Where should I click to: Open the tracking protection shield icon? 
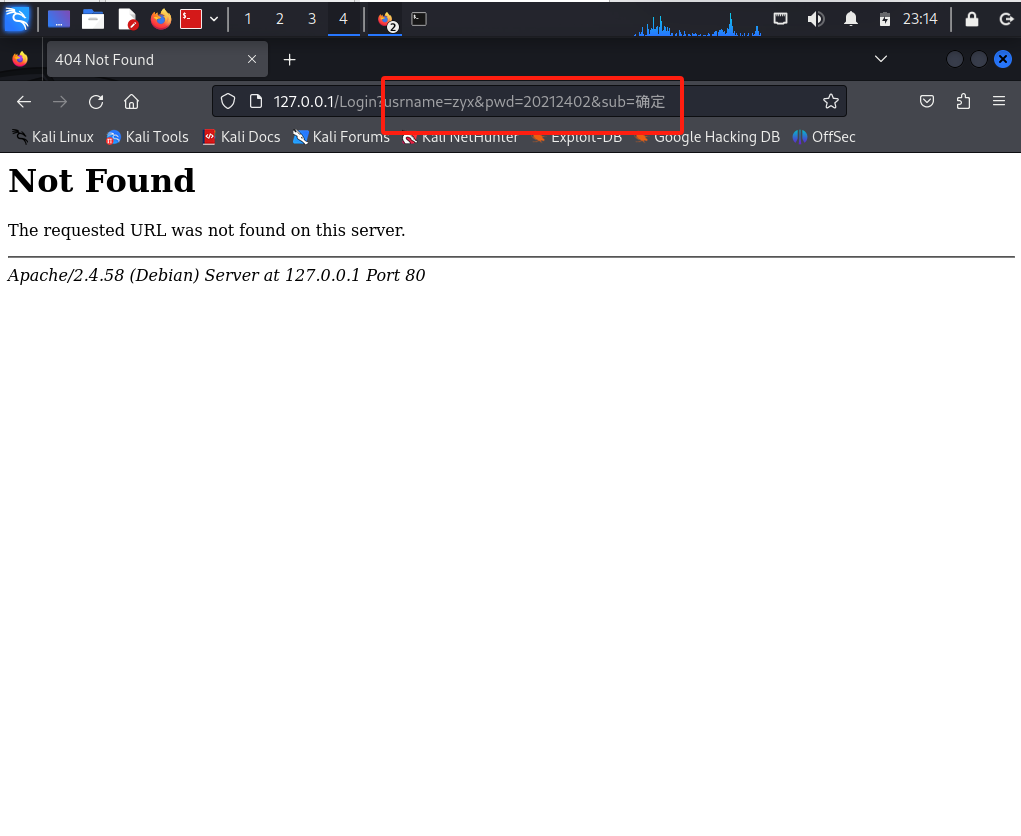pos(228,102)
